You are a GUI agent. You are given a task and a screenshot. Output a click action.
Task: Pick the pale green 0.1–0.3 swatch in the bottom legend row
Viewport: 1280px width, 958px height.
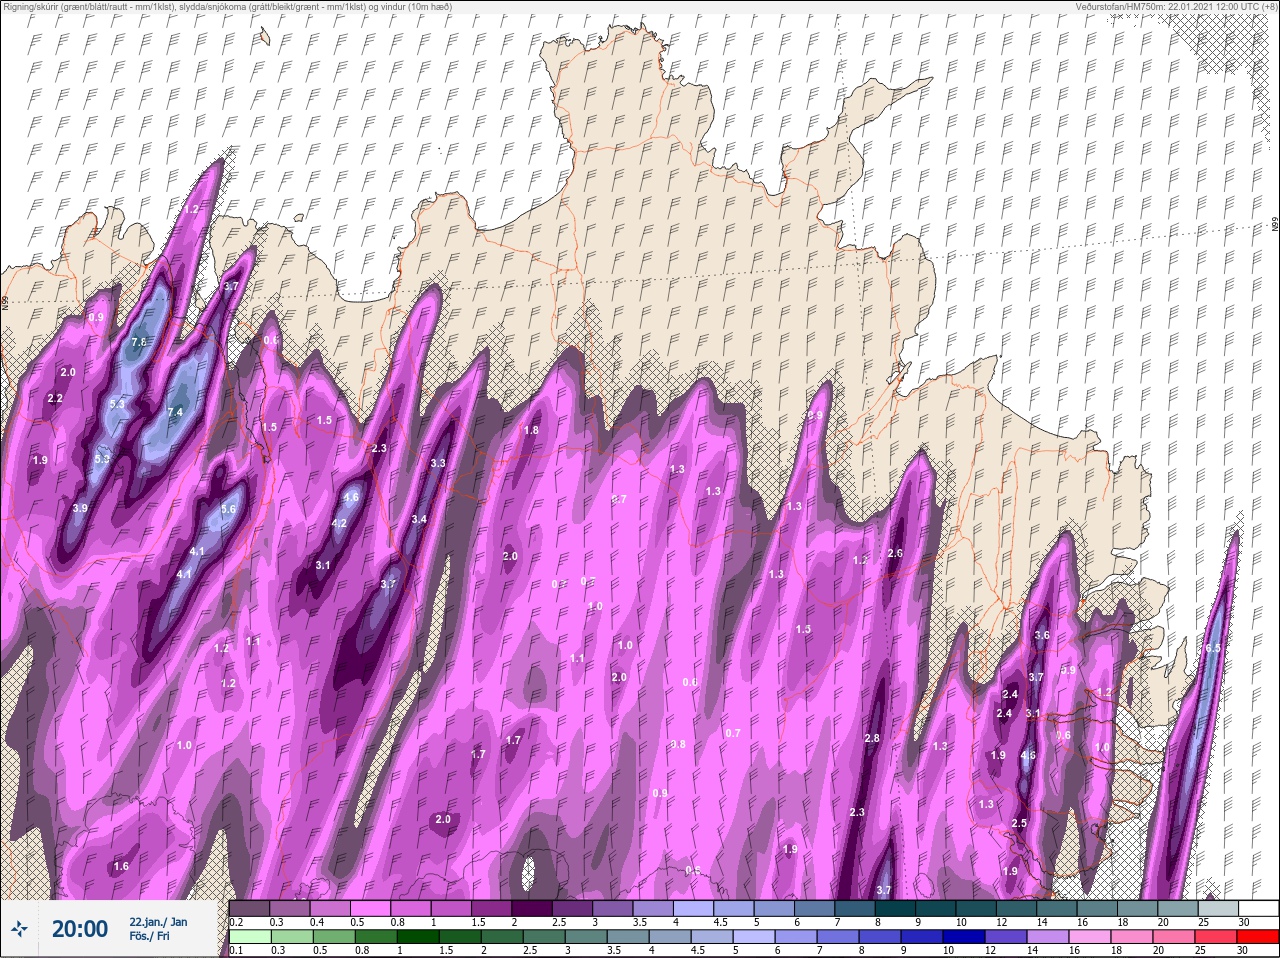coord(251,938)
